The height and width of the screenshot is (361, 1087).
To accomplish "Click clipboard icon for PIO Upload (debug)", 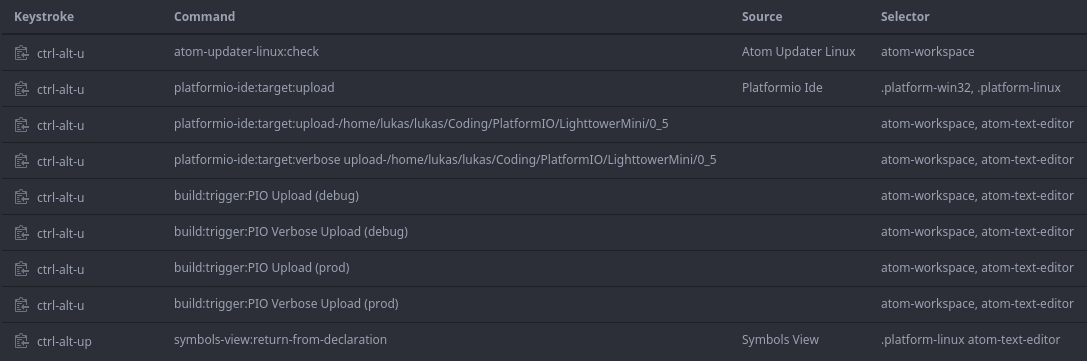I will click(22, 197).
